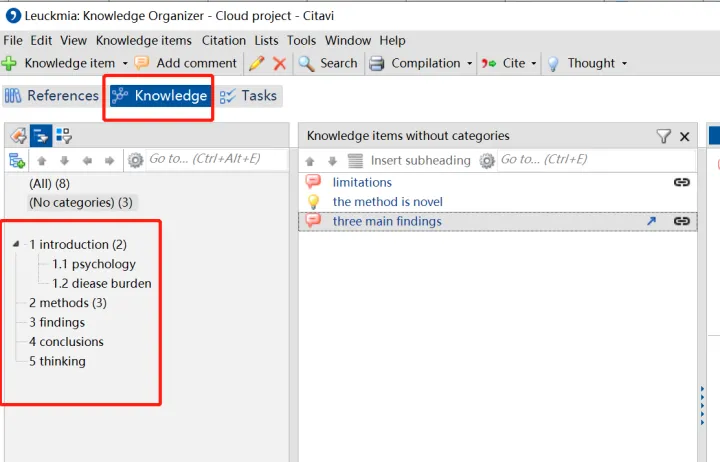Click the keywords tag icon in left panel
Image resolution: width=720 pixels, height=462 pixels.
click(18, 136)
